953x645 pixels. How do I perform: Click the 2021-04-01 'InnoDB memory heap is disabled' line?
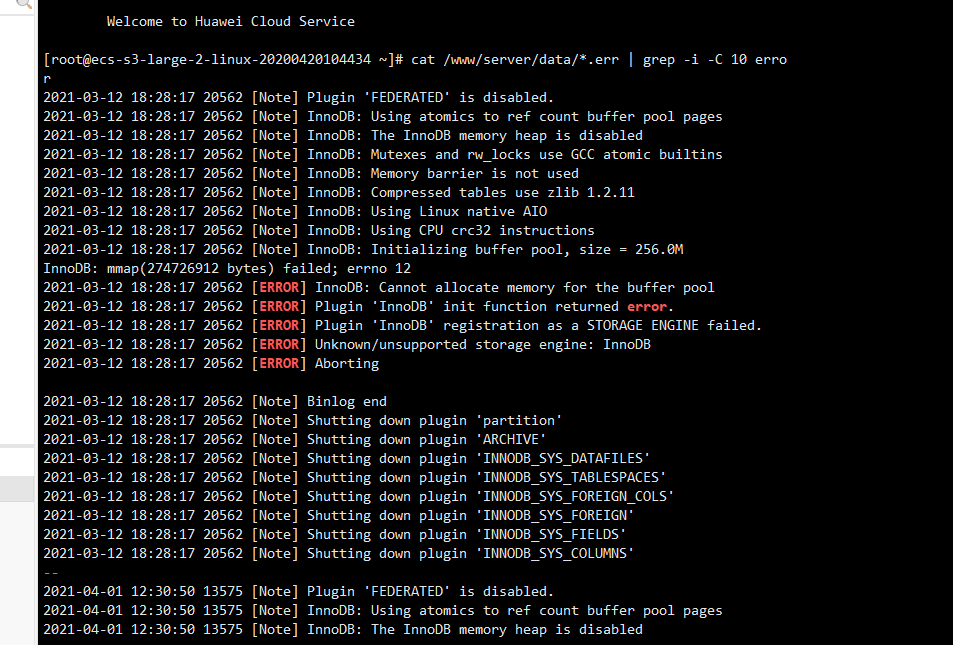click(343, 629)
